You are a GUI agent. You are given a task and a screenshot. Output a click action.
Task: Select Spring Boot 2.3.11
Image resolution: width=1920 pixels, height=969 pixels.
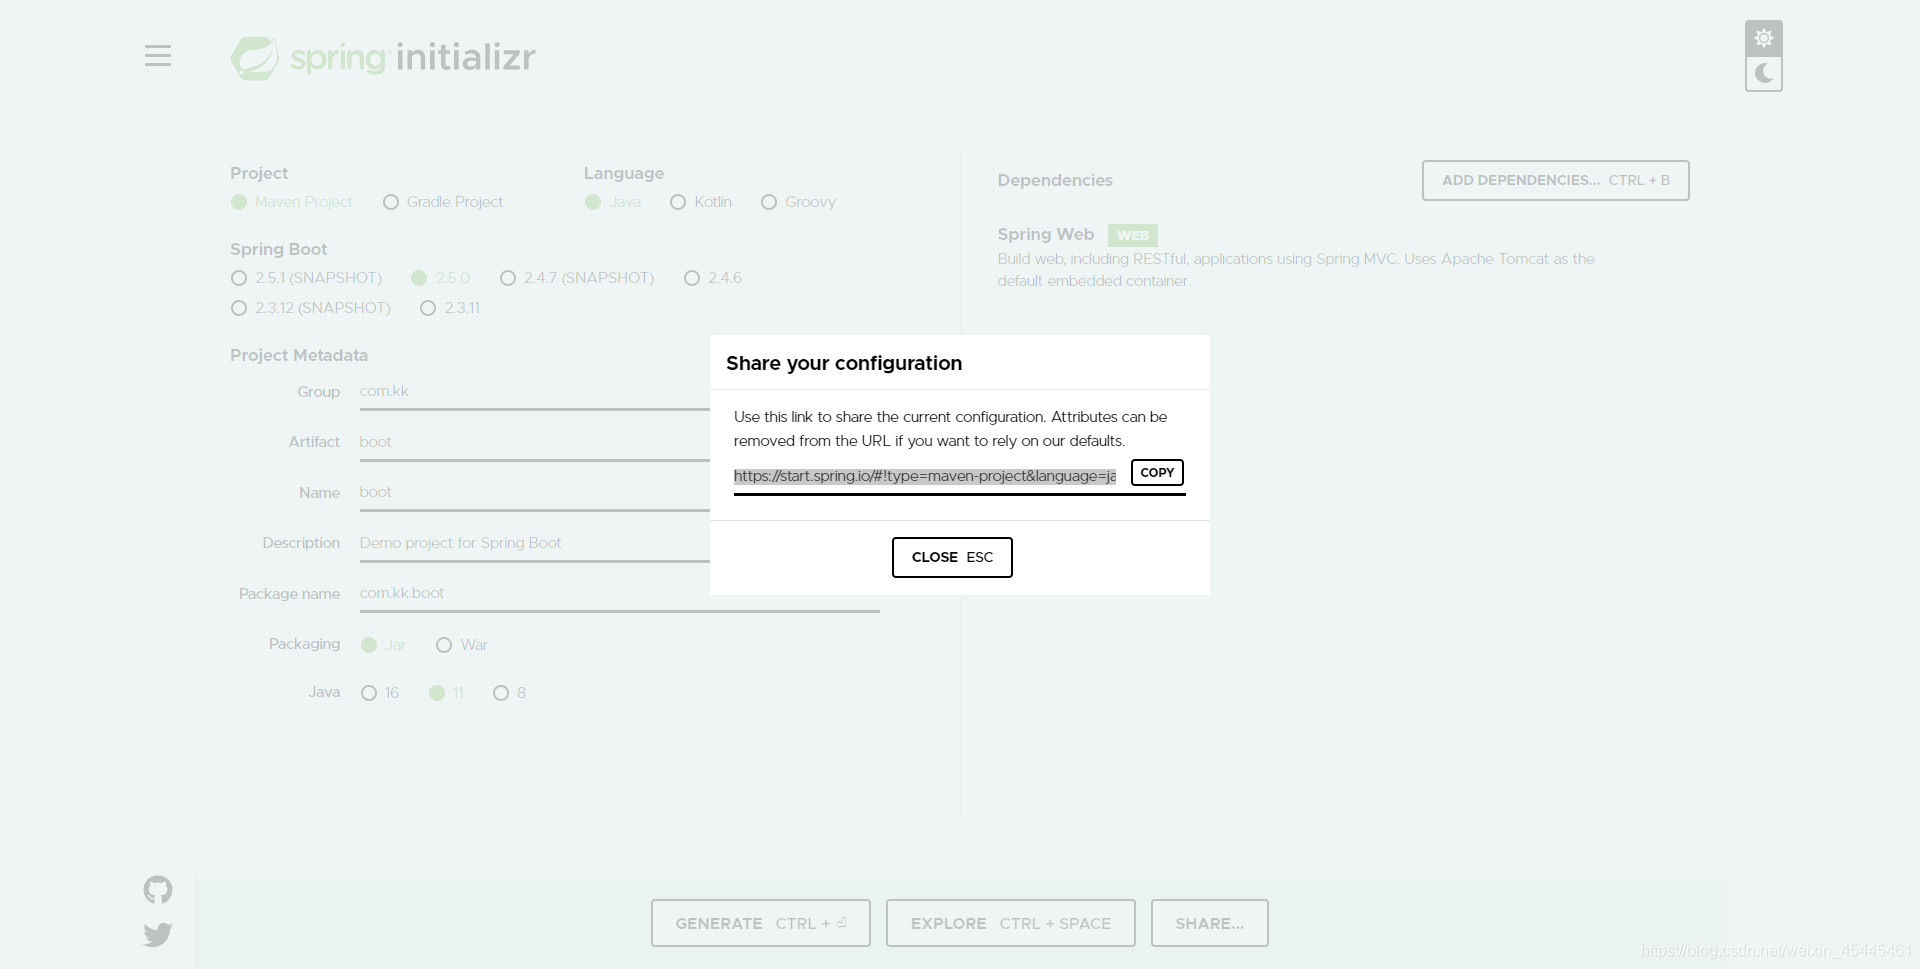pyautogui.click(x=450, y=308)
